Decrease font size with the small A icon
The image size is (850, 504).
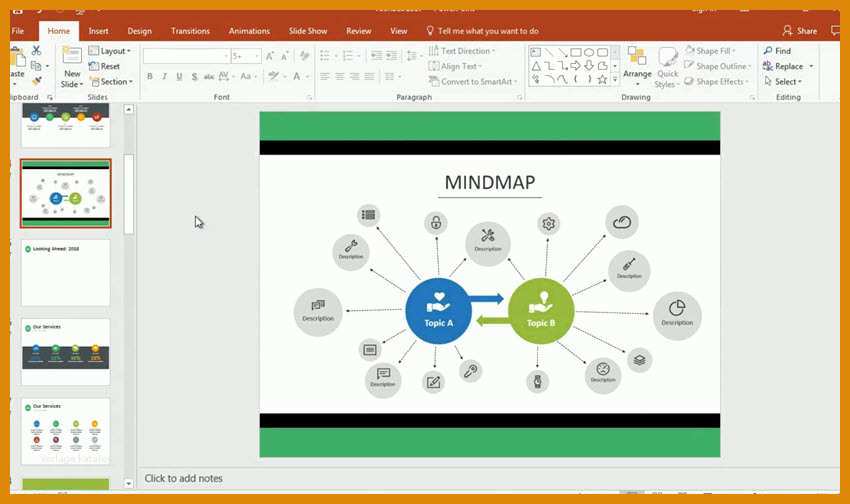coord(285,56)
